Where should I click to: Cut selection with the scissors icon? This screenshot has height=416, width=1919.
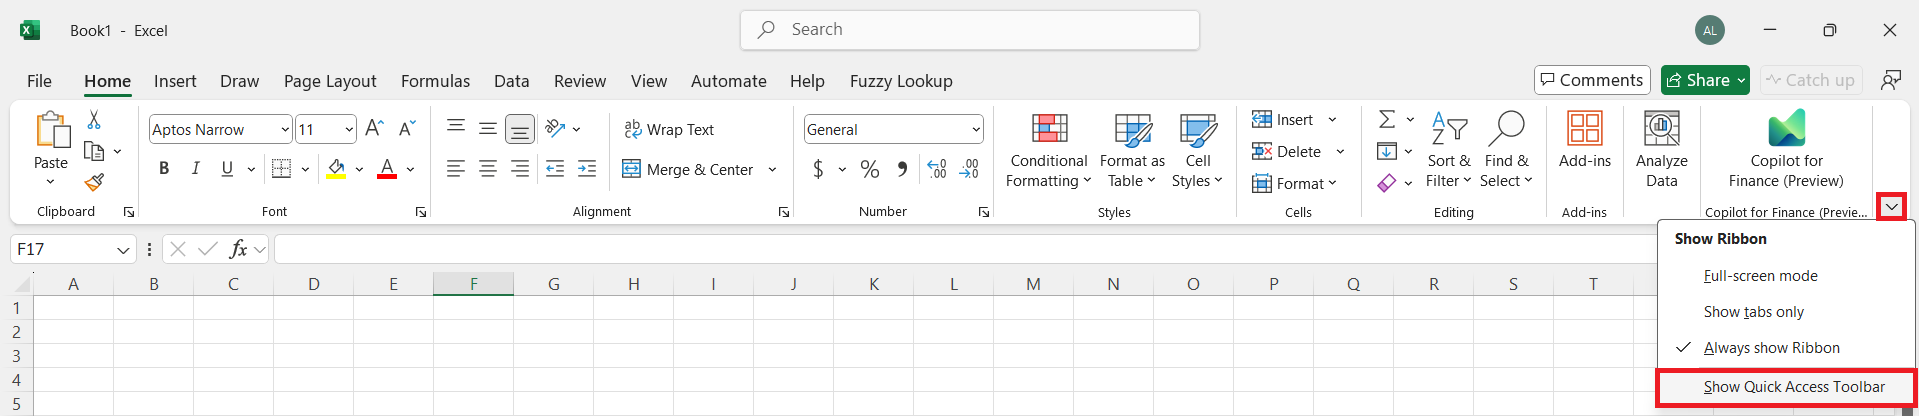(94, 120)
